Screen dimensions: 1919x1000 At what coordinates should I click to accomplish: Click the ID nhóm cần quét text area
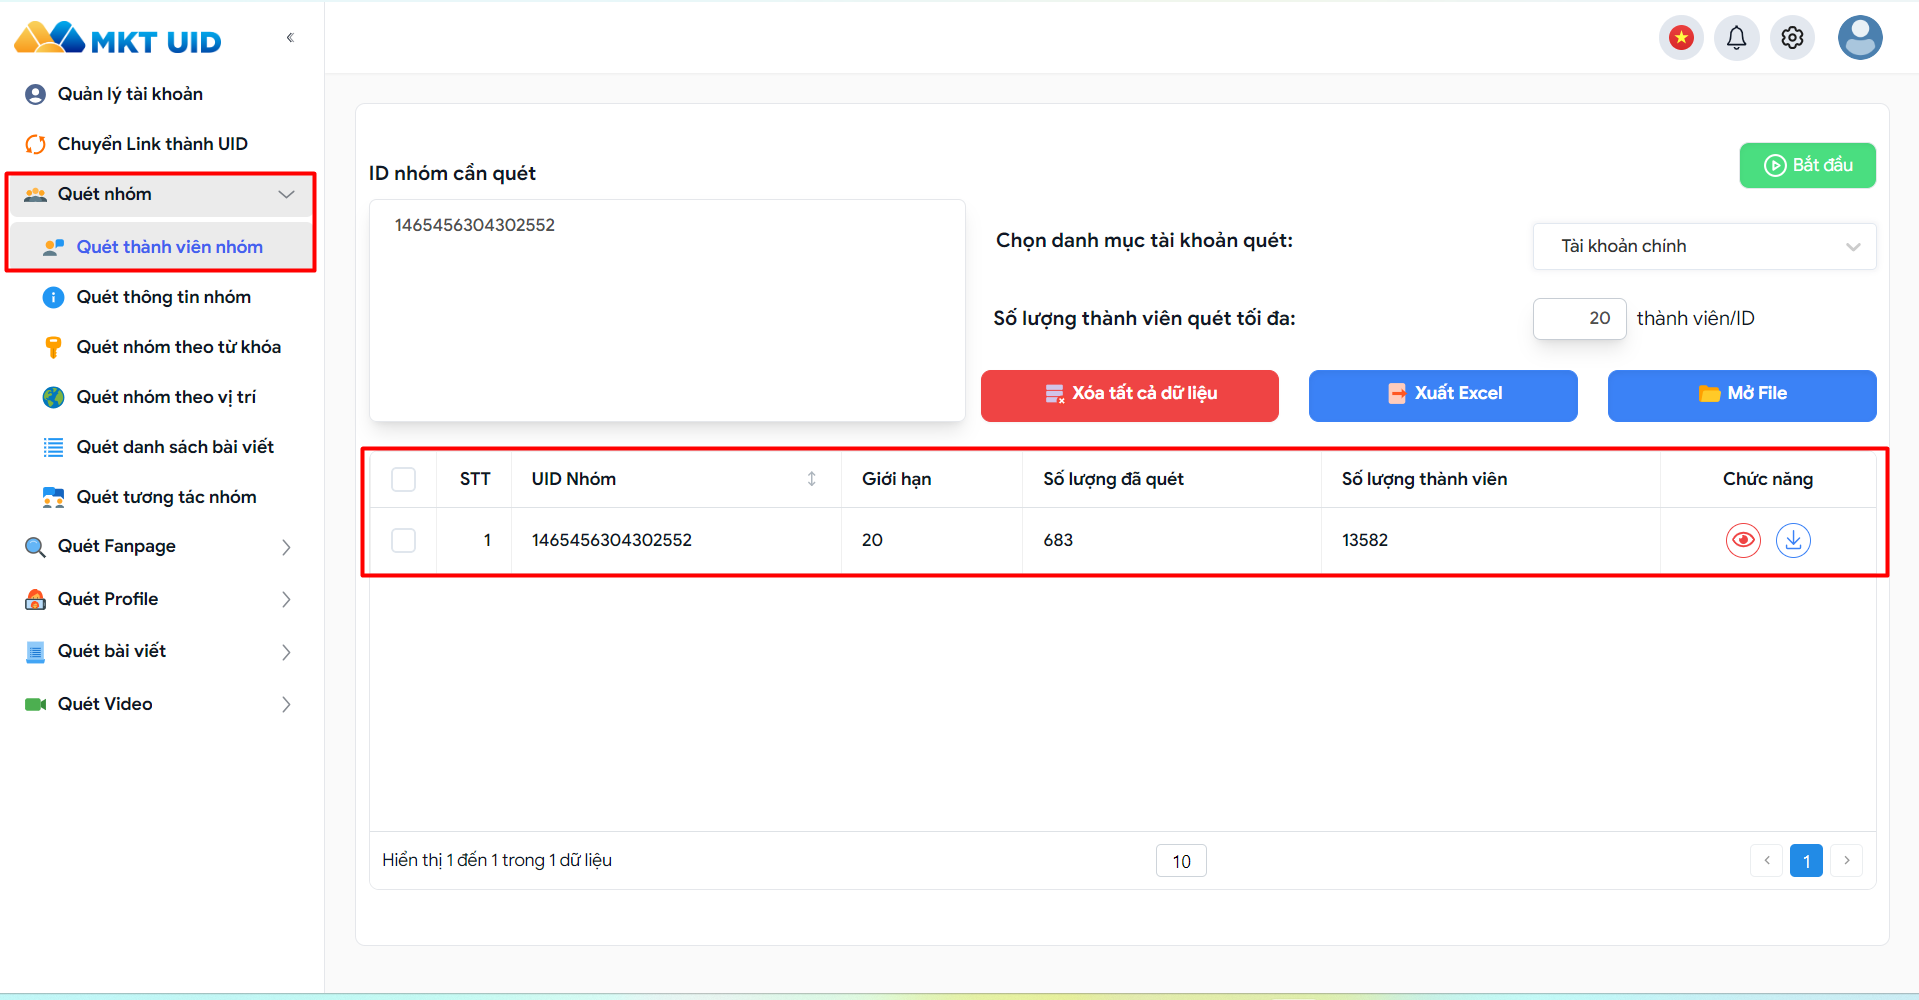(667, 310)
